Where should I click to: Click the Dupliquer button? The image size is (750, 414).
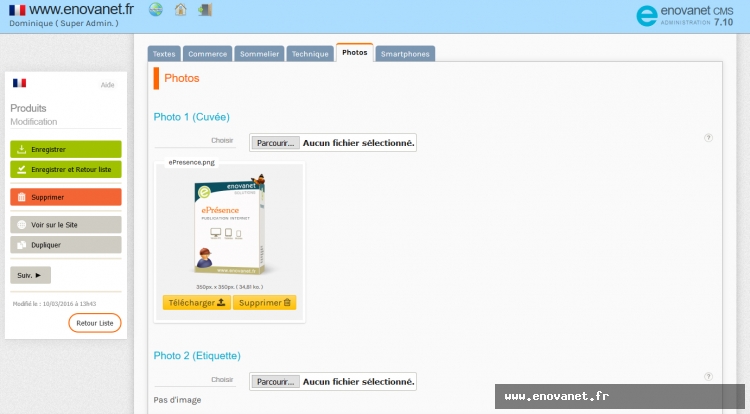[66, 245]
